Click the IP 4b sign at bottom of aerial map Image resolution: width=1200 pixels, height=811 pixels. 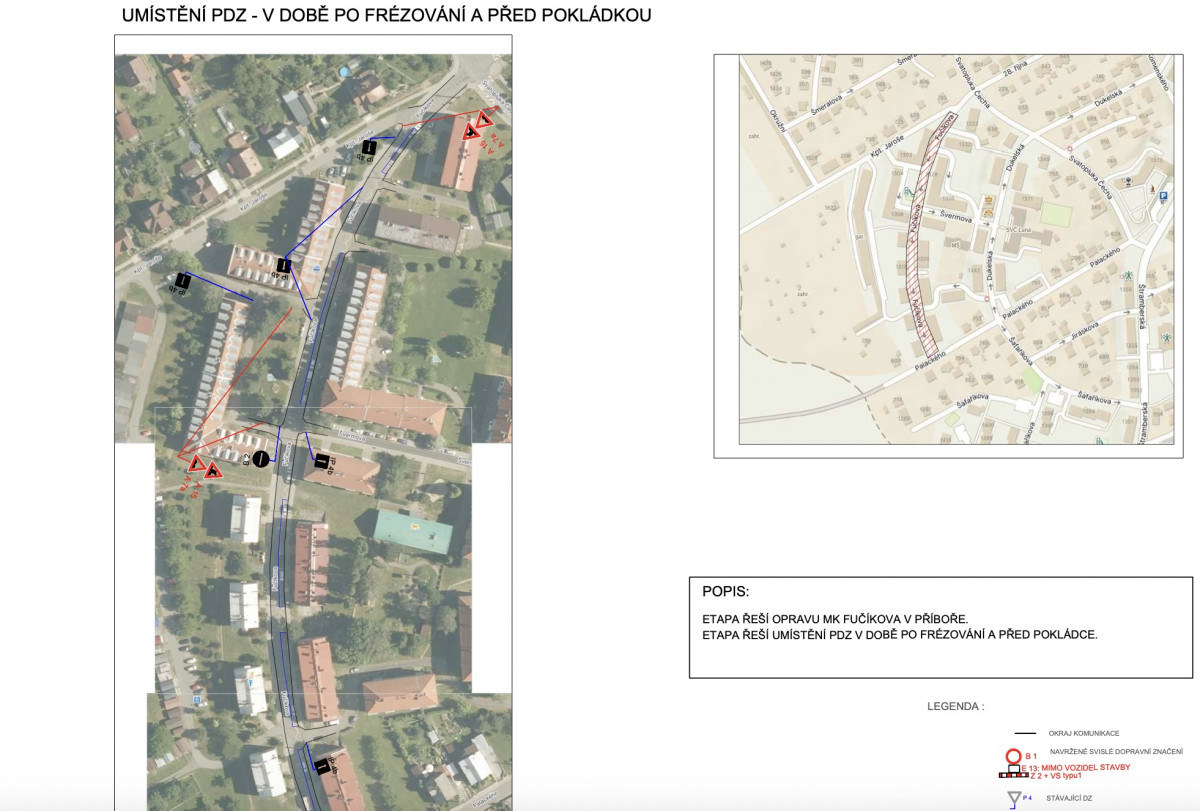tap(321, 766)
